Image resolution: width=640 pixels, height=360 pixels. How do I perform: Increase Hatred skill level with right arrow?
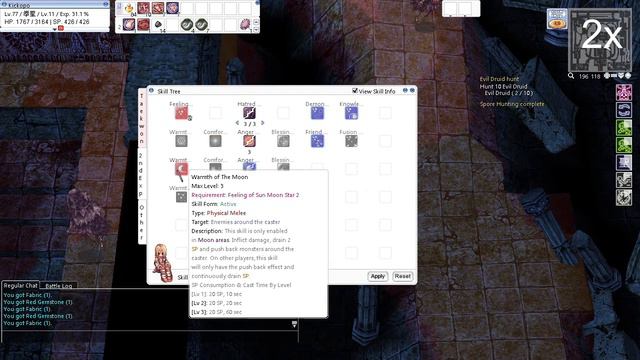pyautogui.click(x=262, y=123)
